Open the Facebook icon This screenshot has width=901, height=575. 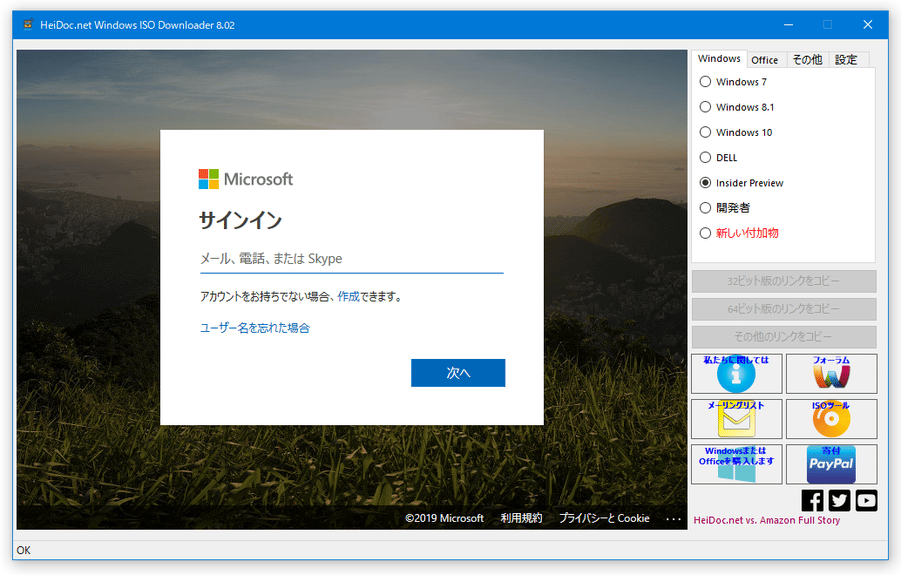pos(812,500)
